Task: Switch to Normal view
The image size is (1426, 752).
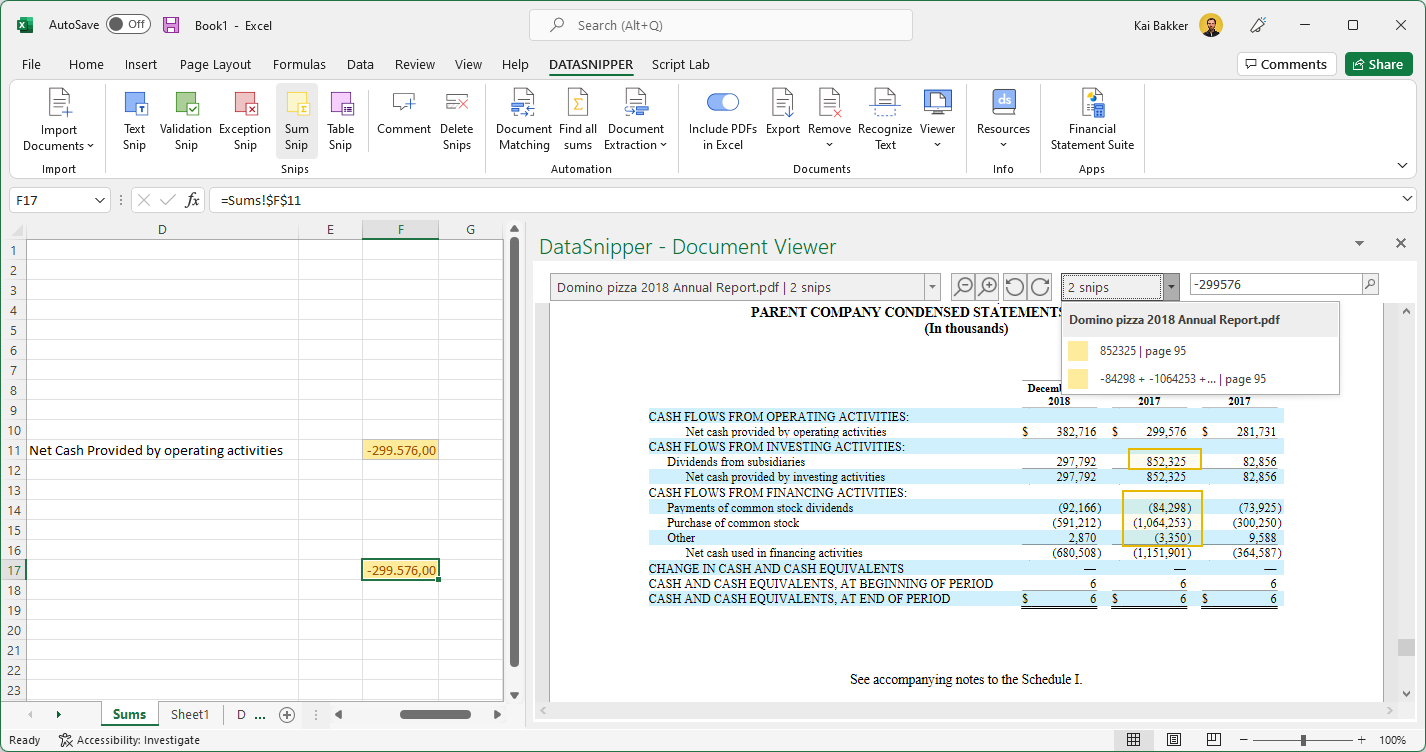Action: point(1133,740)
